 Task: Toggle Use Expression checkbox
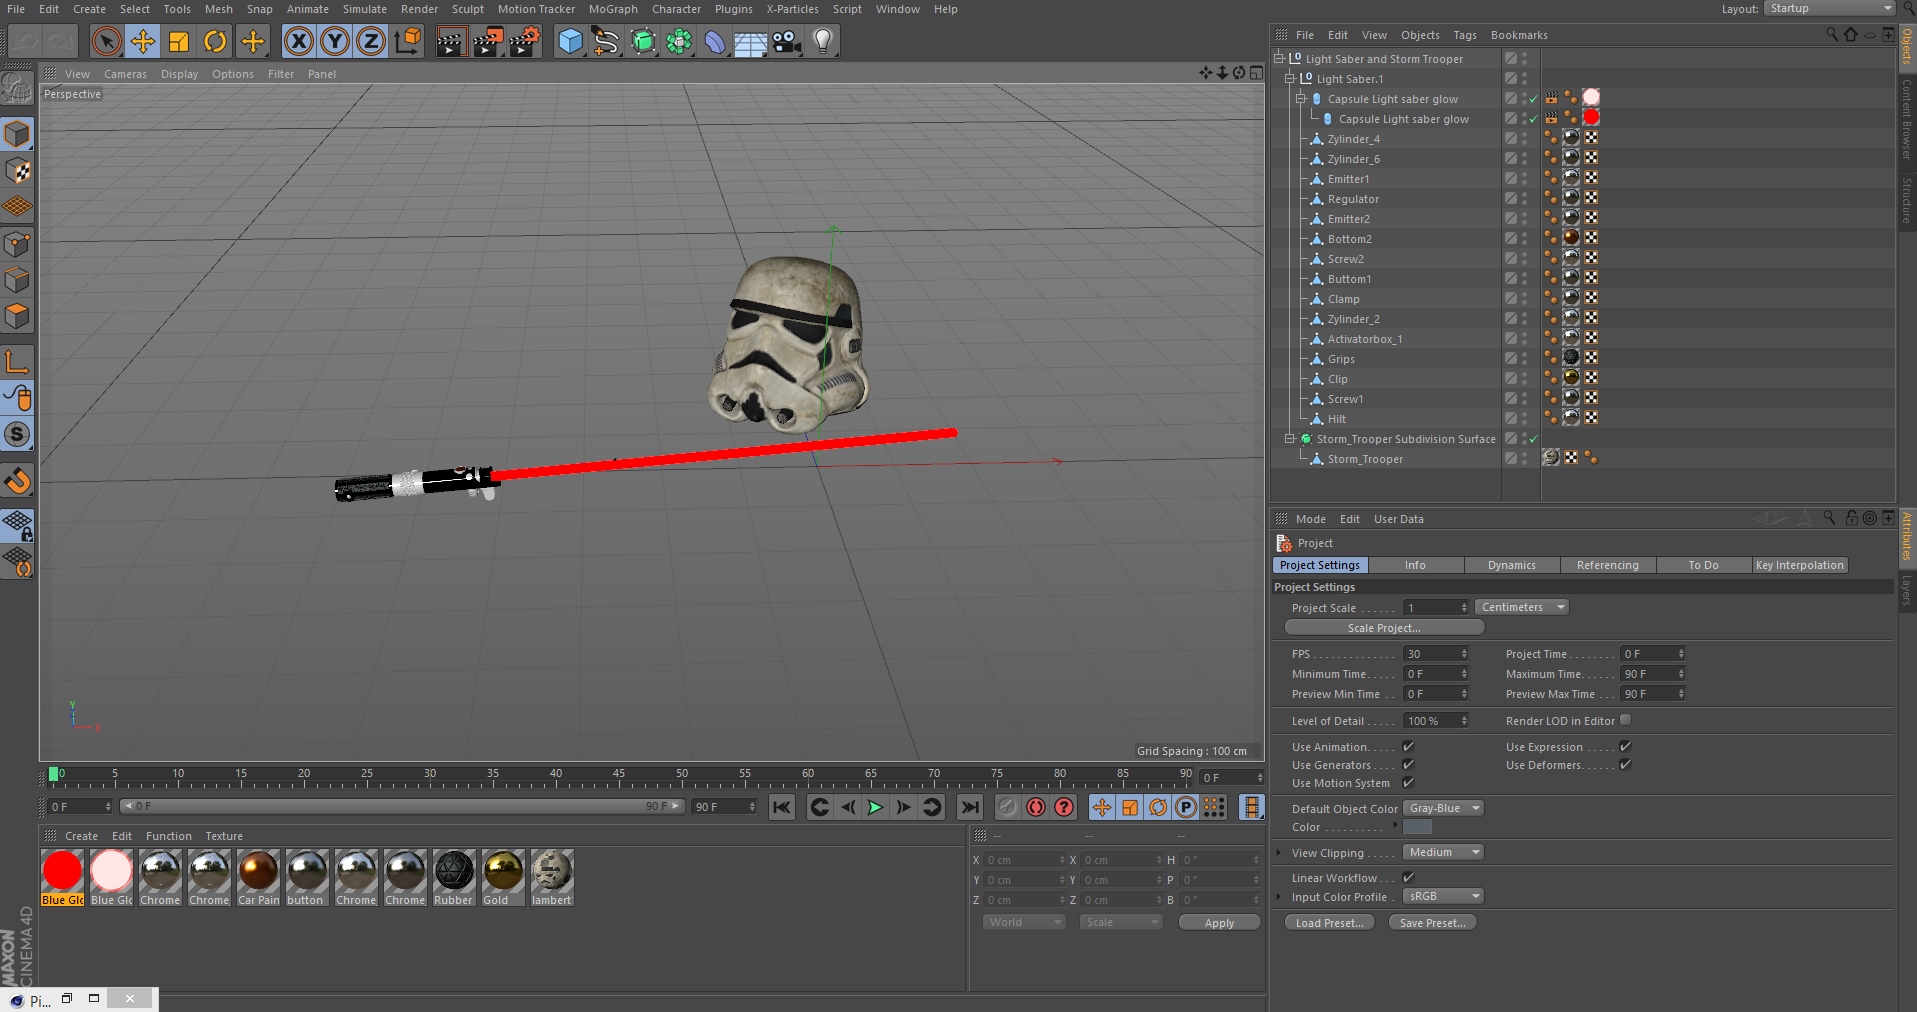(1625, 746)
